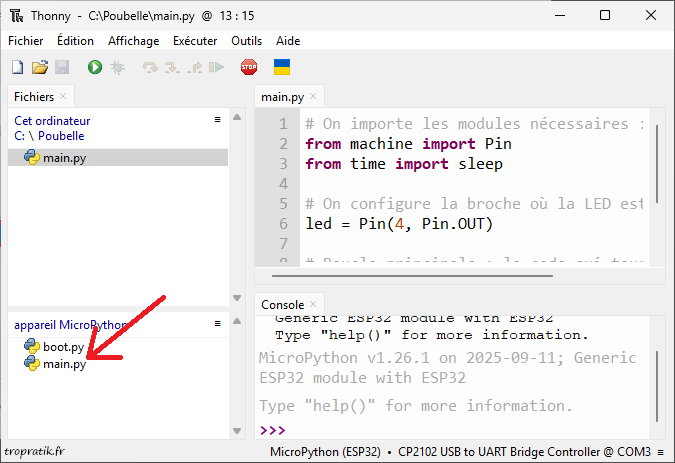Open the Exécuter menu
Screen dimensions: 675x463
195,41
